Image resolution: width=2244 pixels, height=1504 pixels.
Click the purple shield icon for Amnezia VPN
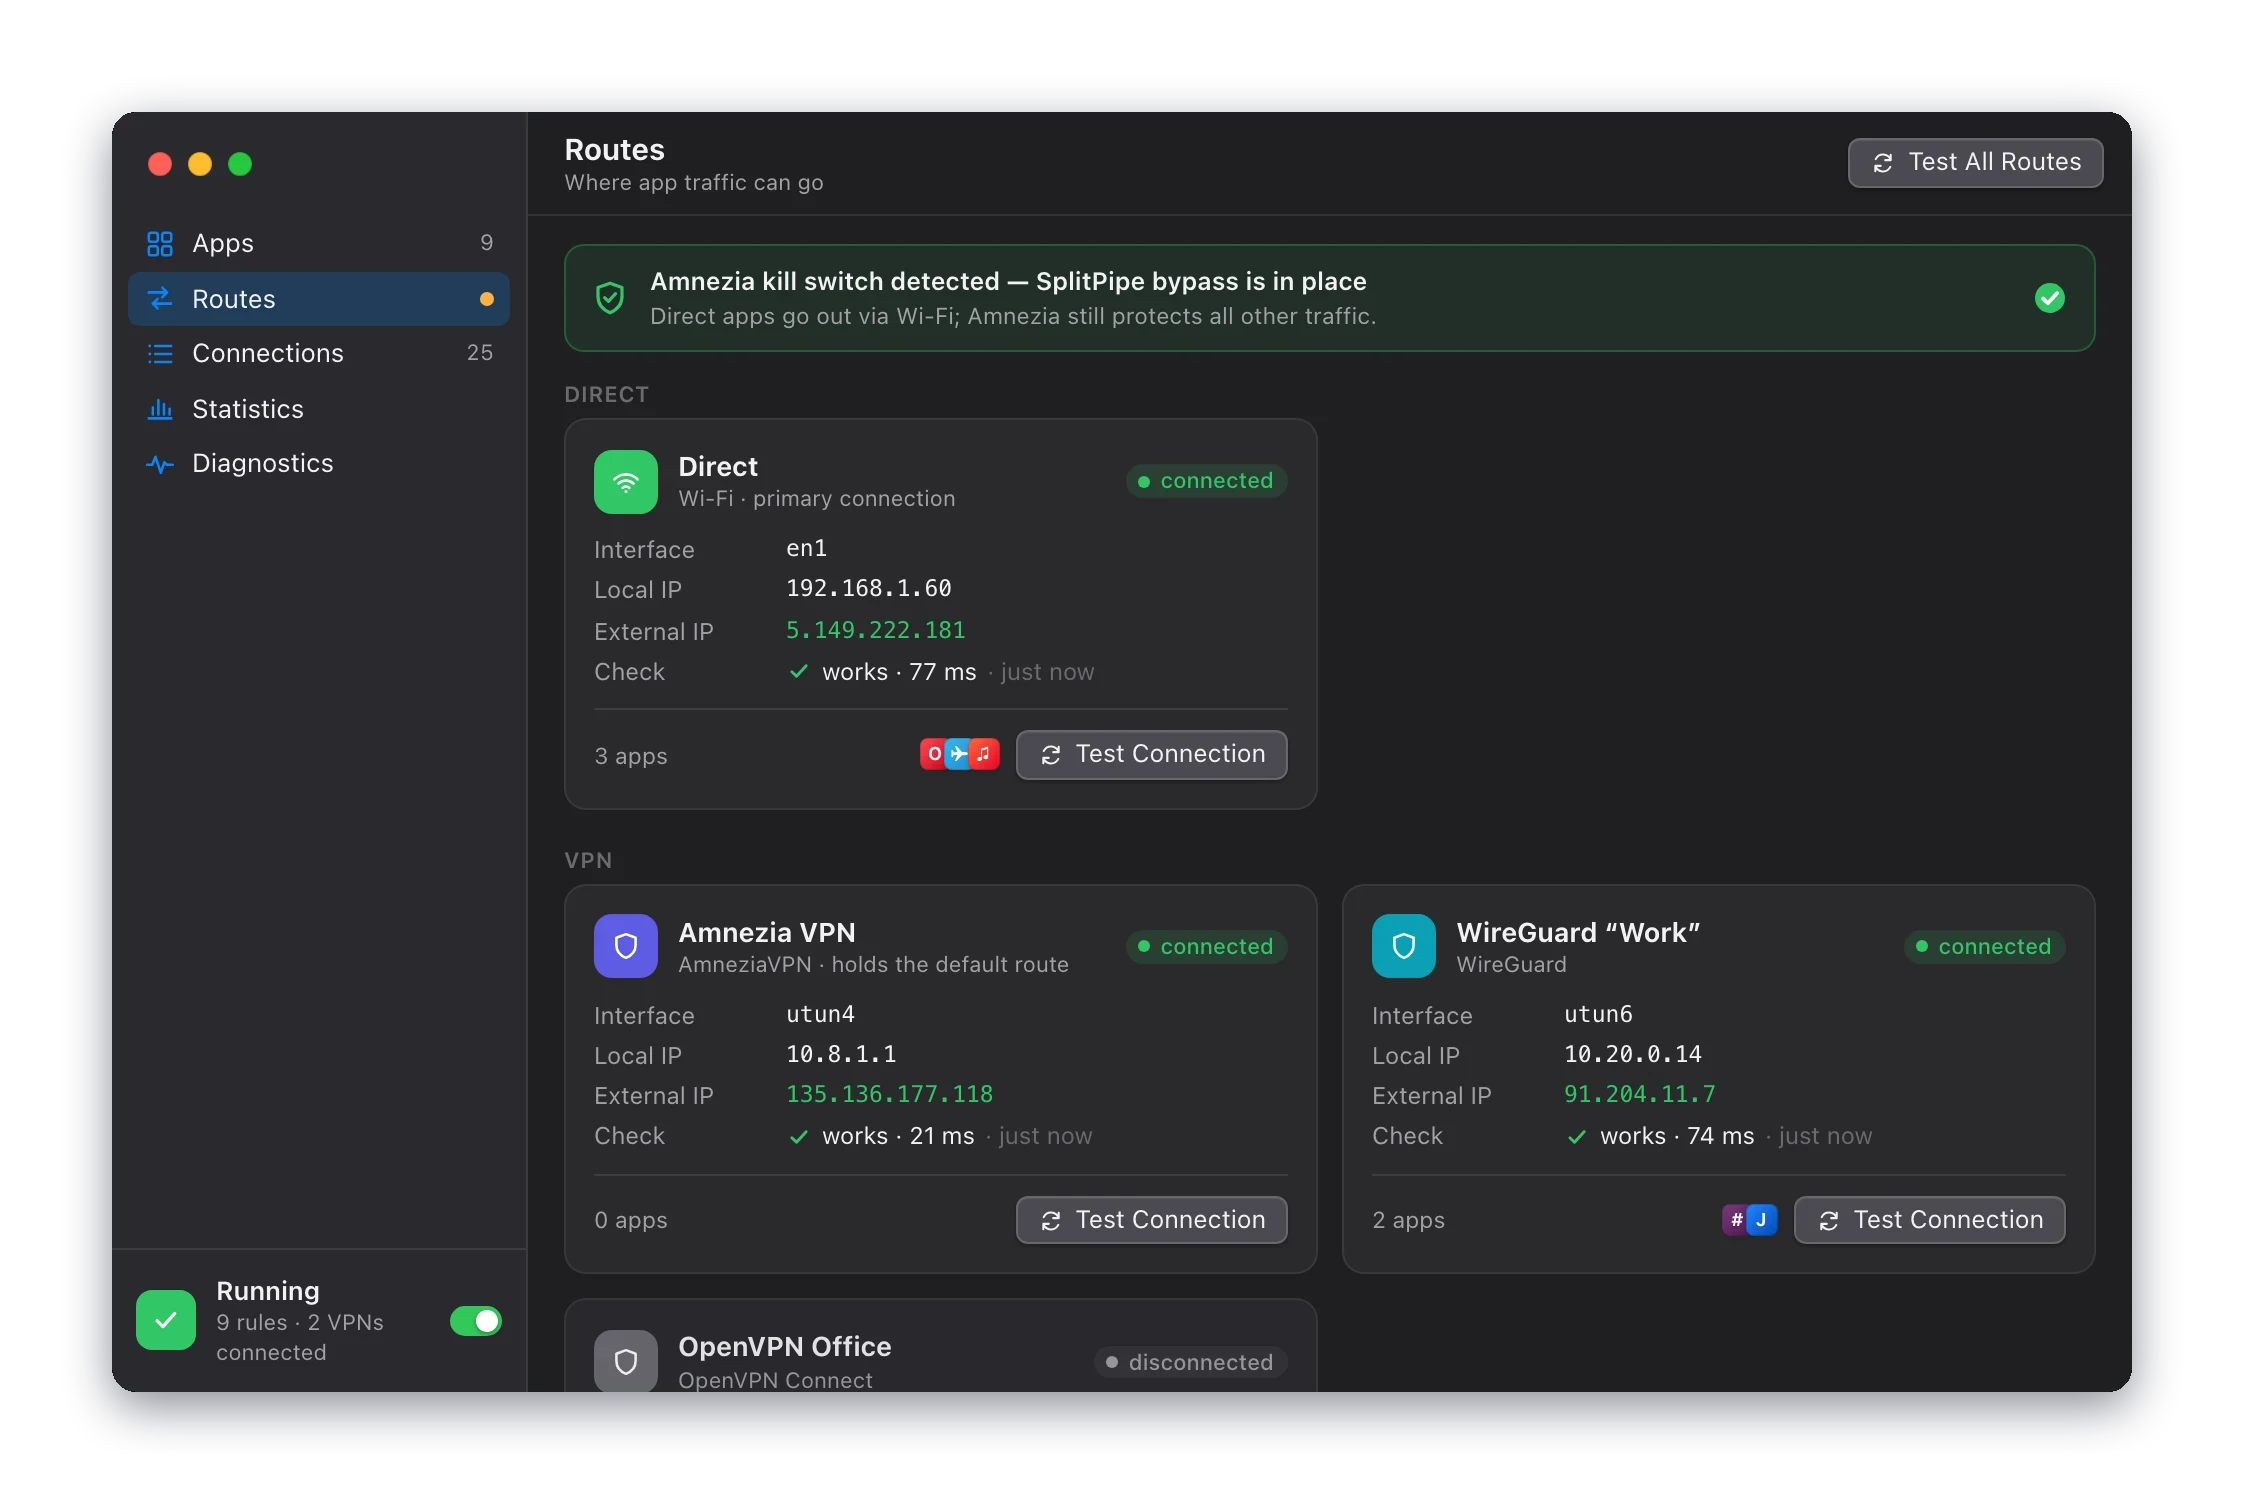(626, 946)
